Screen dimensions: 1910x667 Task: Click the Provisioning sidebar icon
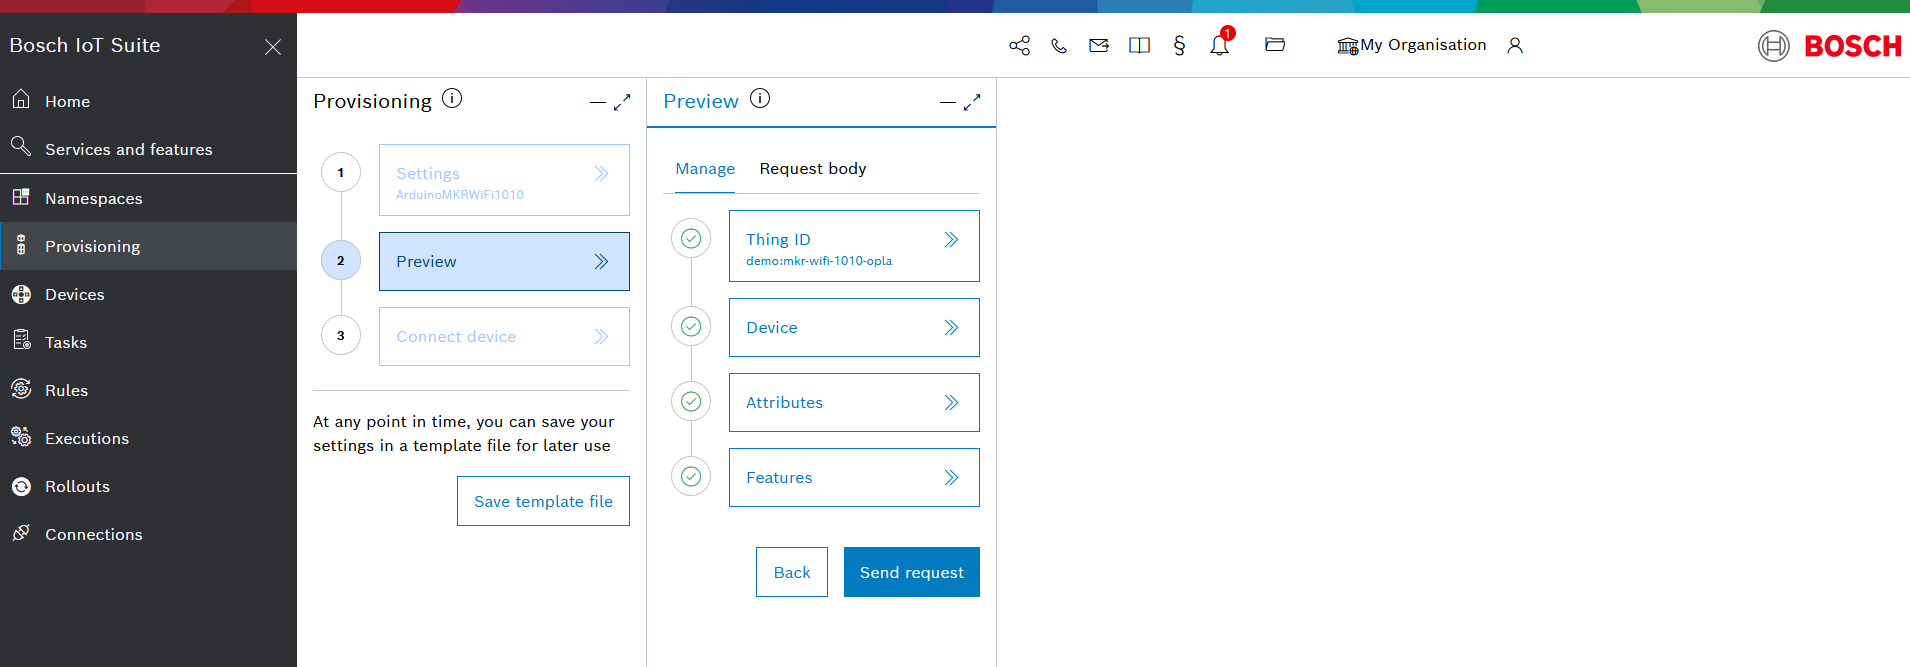(x=21, y=246)
